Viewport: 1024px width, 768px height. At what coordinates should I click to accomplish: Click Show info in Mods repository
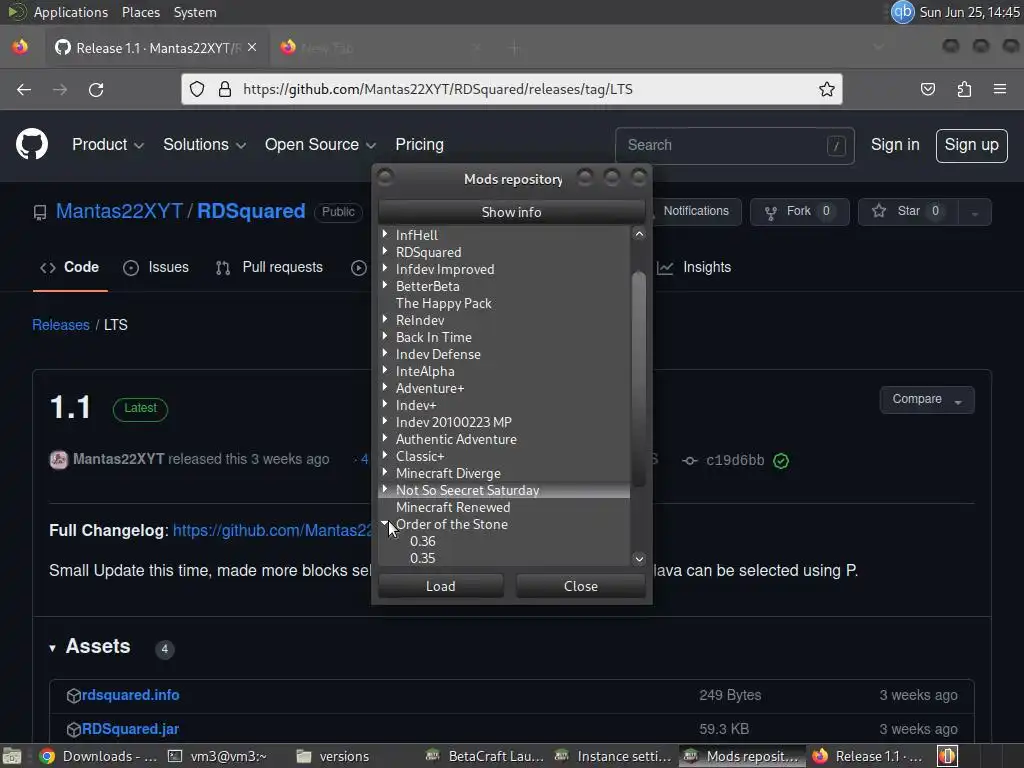click(x=511, y=212)
